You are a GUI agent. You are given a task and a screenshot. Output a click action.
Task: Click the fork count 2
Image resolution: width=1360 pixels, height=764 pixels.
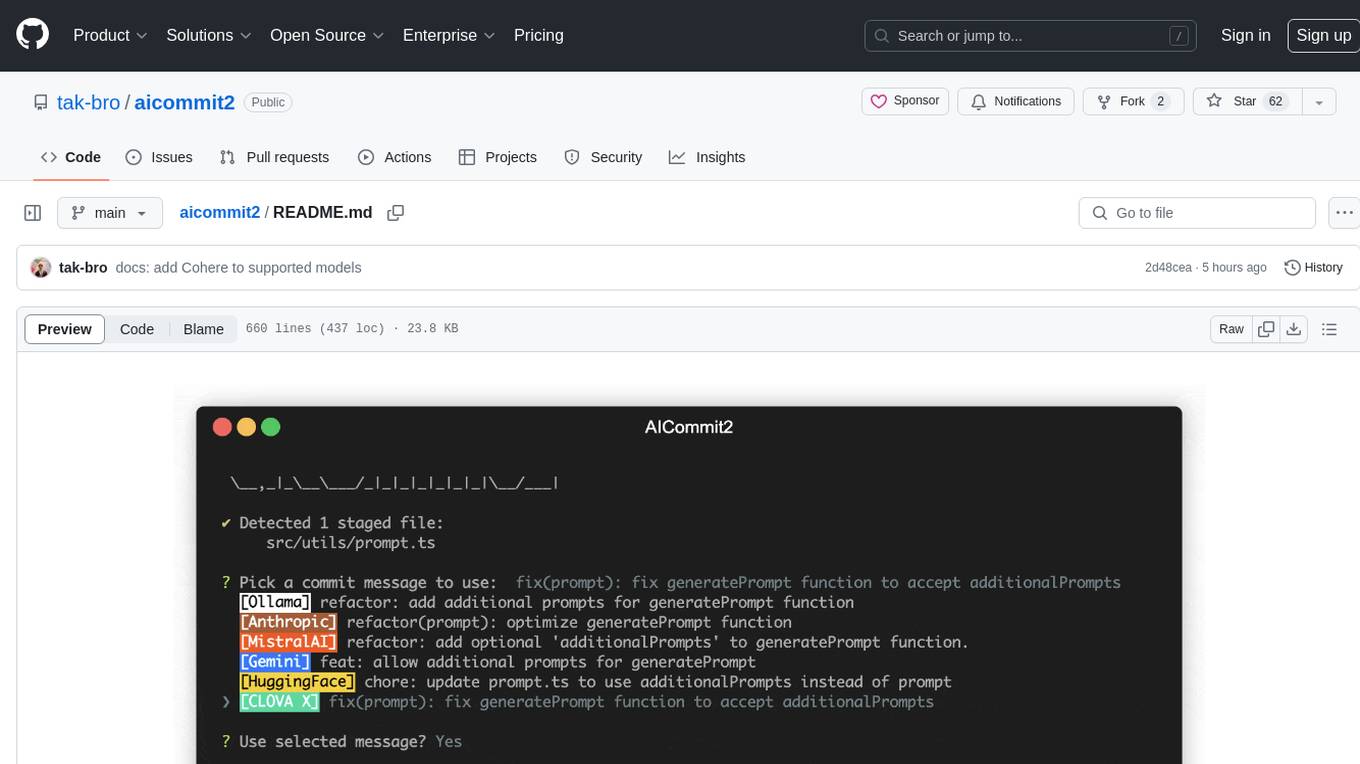[1160, 101]
